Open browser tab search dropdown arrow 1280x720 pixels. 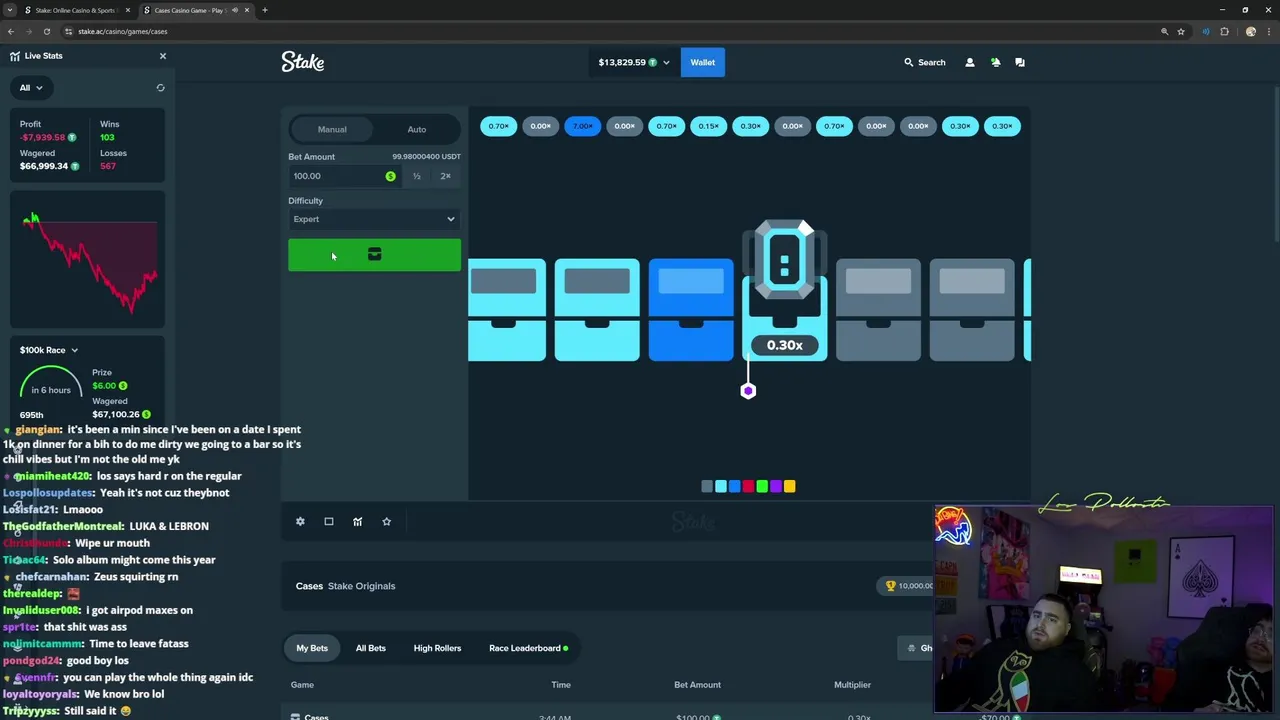click(10, 10)
